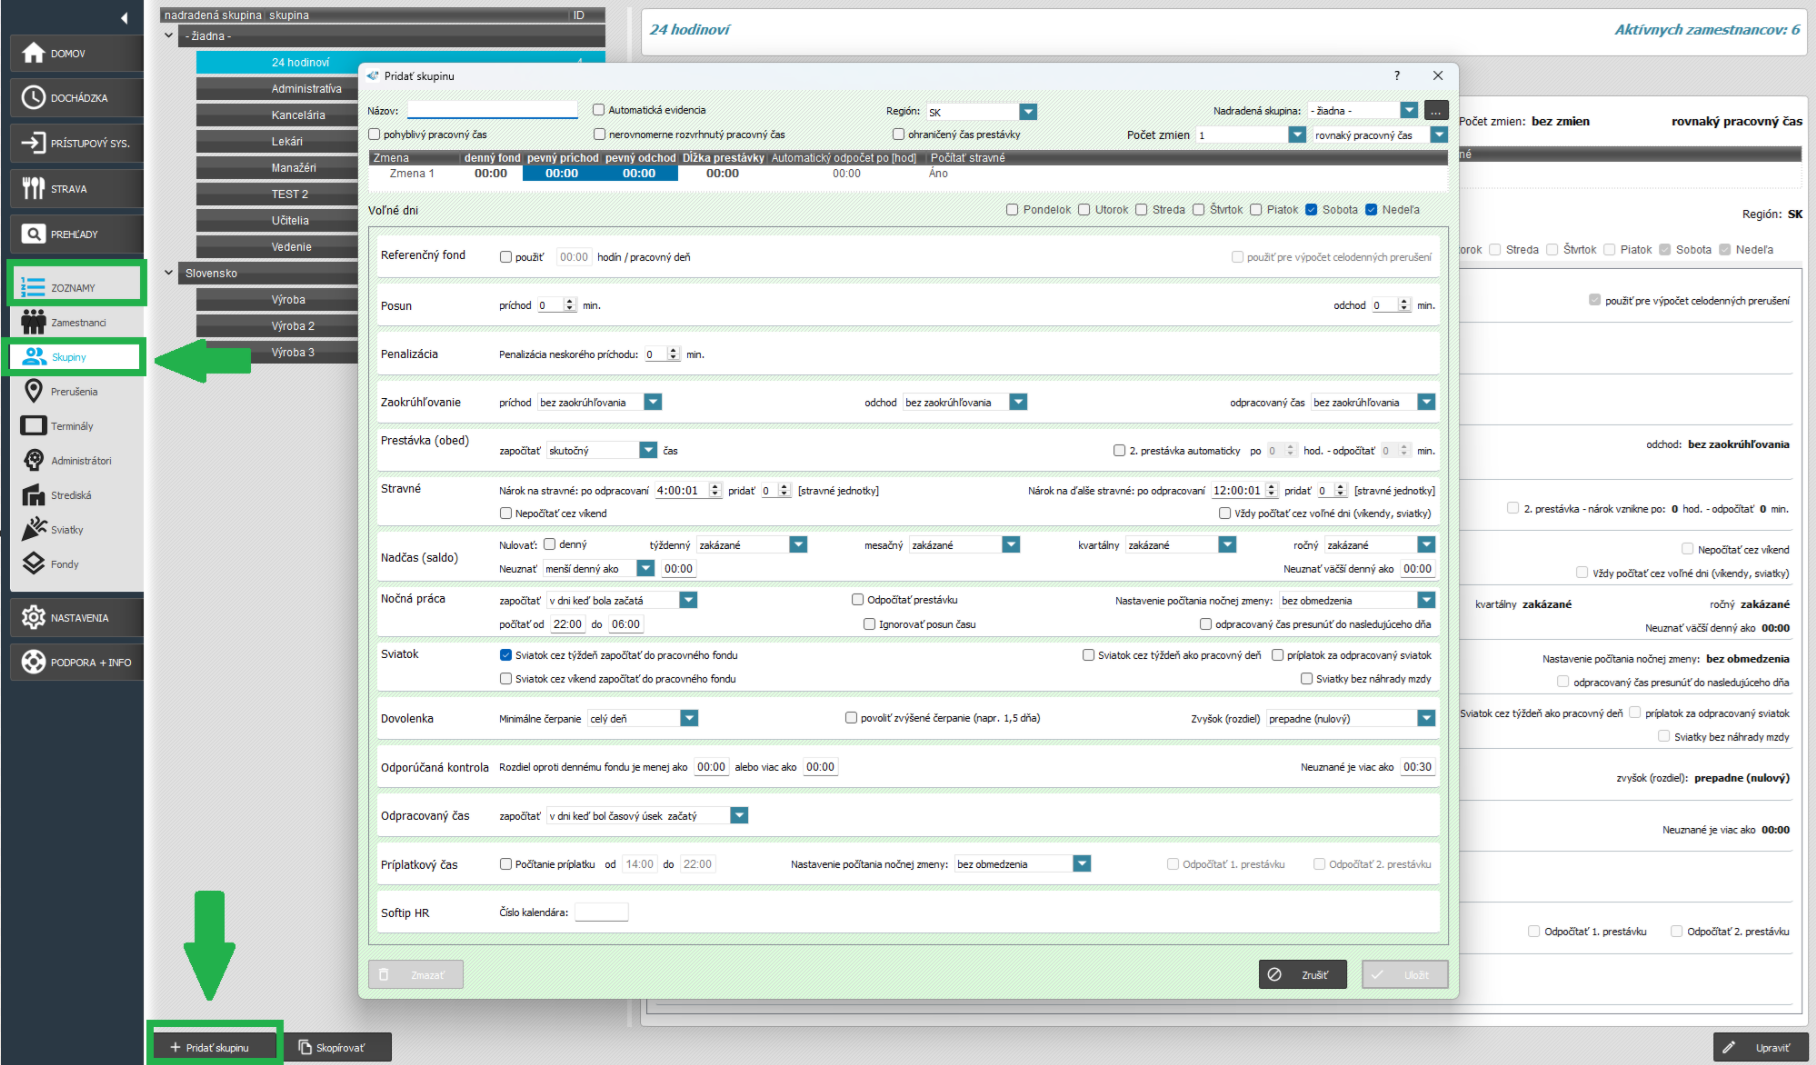
Task: Open Dovolenka Minimálne čerpanie dropdown
Action: 689,718
